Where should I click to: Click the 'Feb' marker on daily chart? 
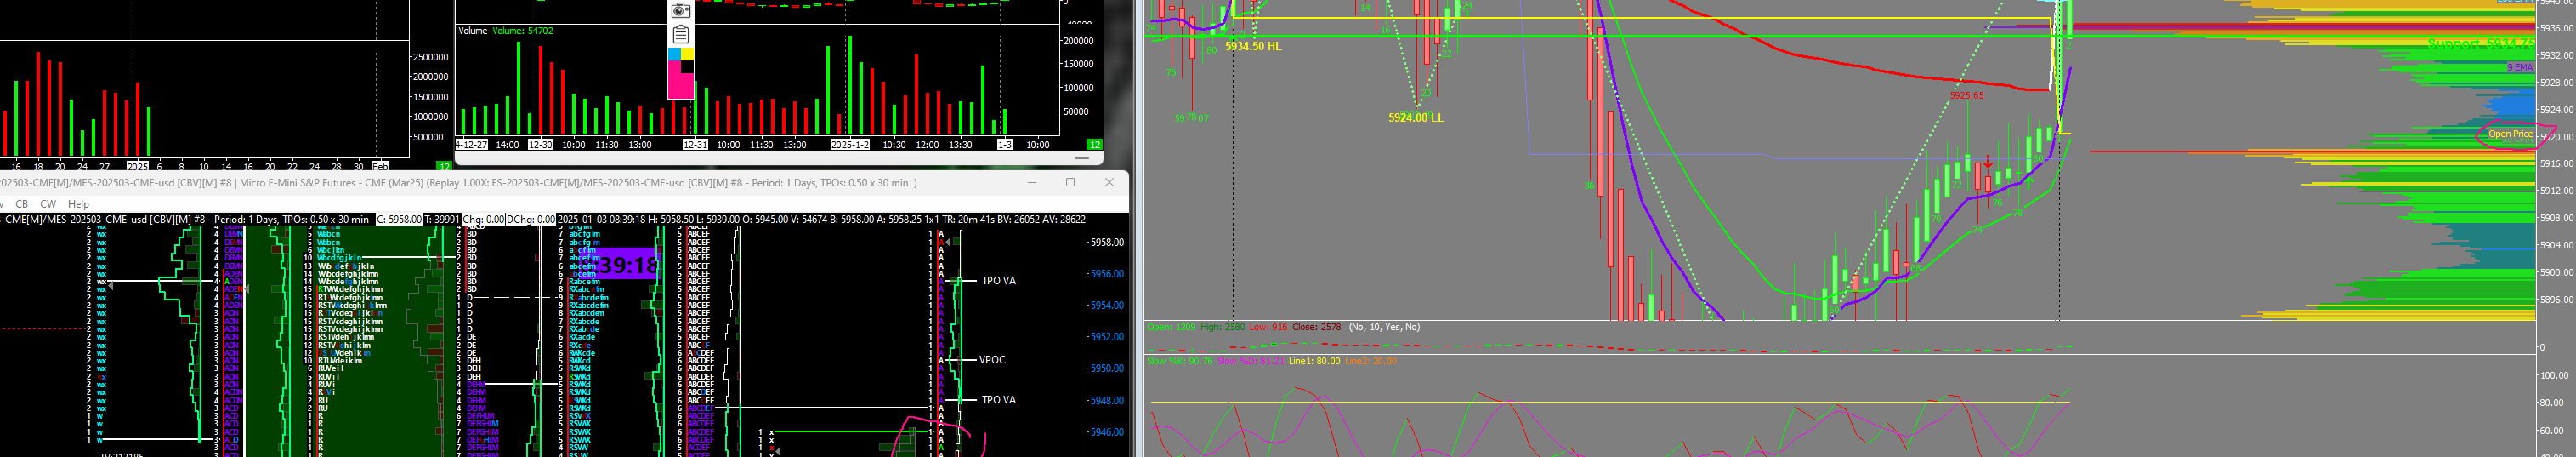point(380,166)
